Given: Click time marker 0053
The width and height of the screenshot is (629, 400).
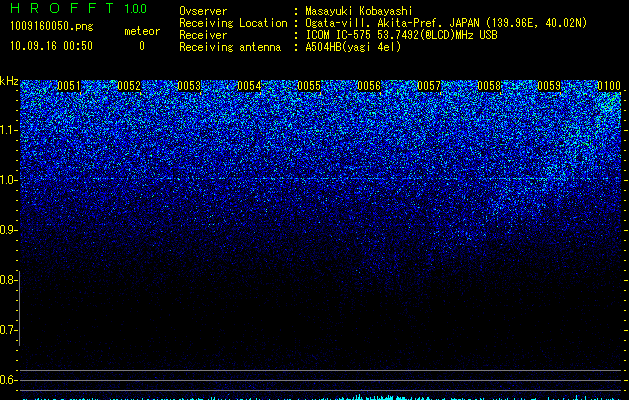Looking at the screenshot, I should [x=189, y=86].
